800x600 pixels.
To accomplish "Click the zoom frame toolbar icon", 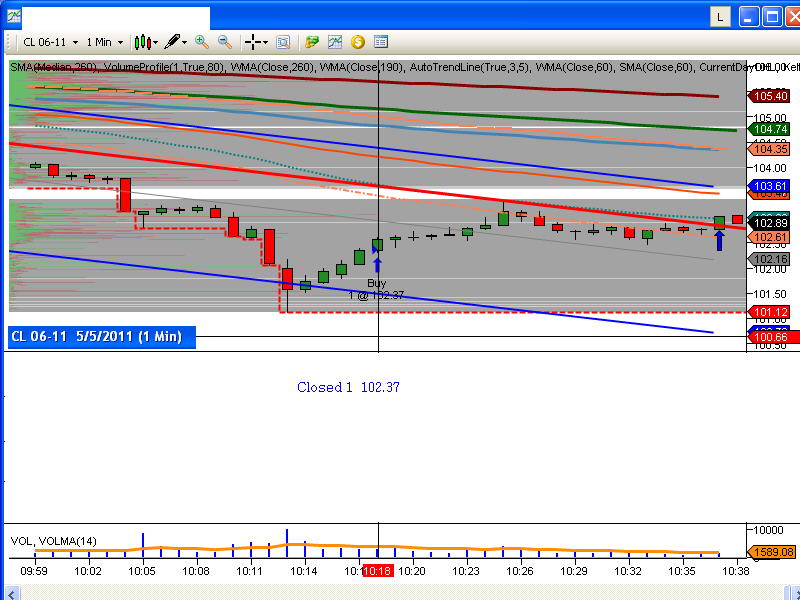I will (283, 42).
